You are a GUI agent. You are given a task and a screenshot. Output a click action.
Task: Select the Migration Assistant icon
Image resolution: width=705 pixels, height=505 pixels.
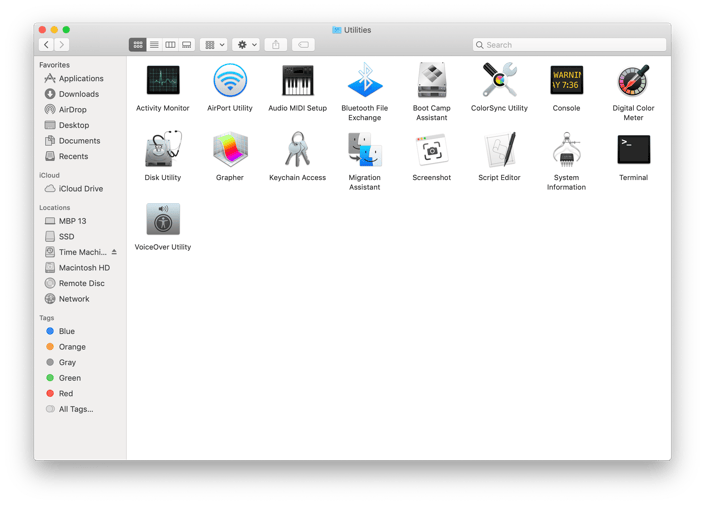click(x=365, y=149)
